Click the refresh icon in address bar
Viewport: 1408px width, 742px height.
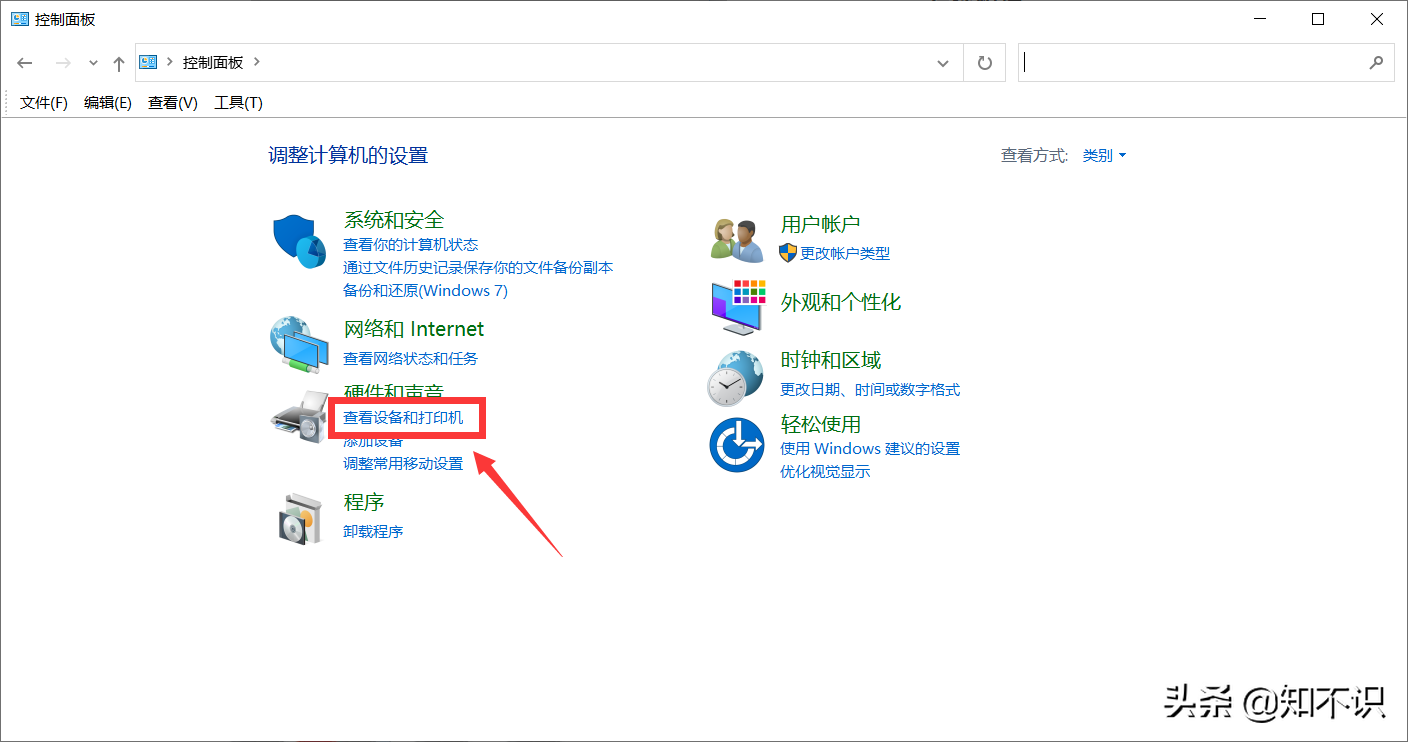pyautogui.click(x=984, y=62)
